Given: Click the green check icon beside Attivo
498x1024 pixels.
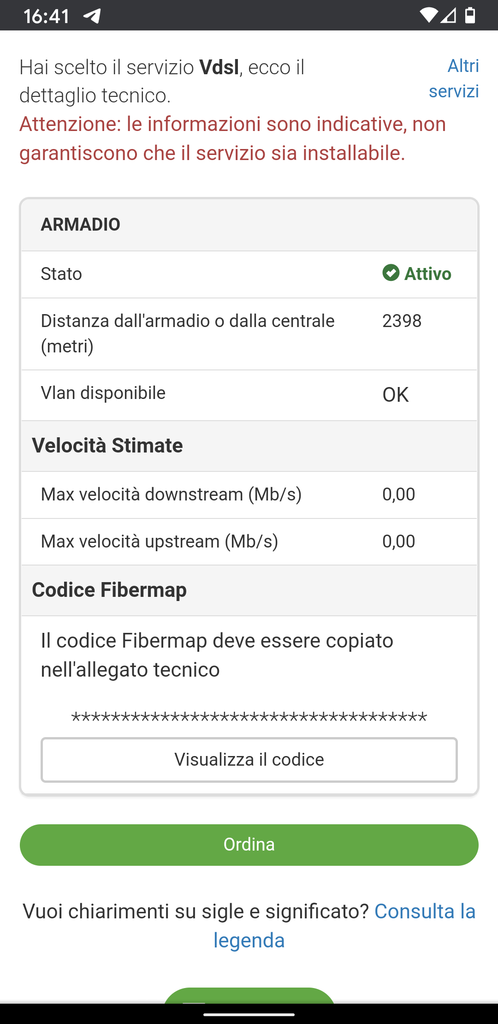Looking at the screenshot, I should point(390,273).
